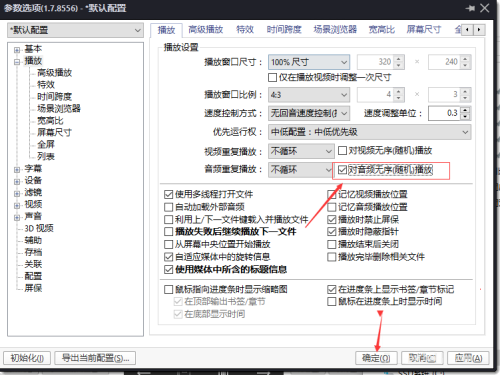Enable 记忆音频播放位置 checkbox
The image size is (500, 375).
(x=332, y=207)
